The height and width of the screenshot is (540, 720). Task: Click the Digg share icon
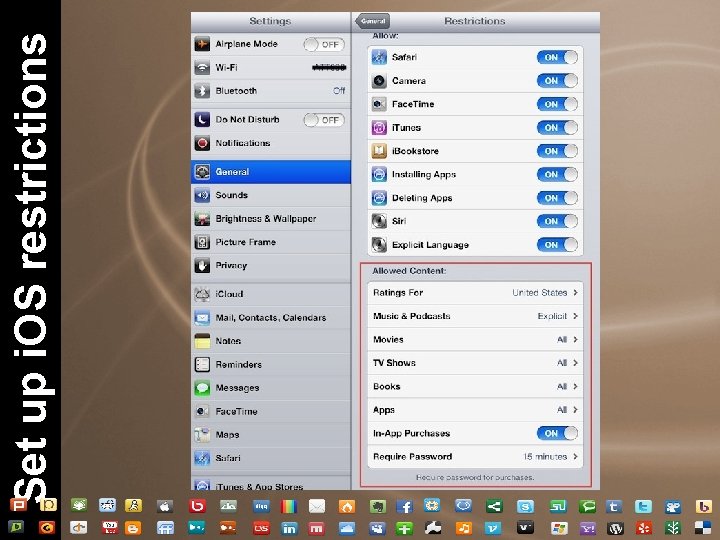click(x=262, y=506)
